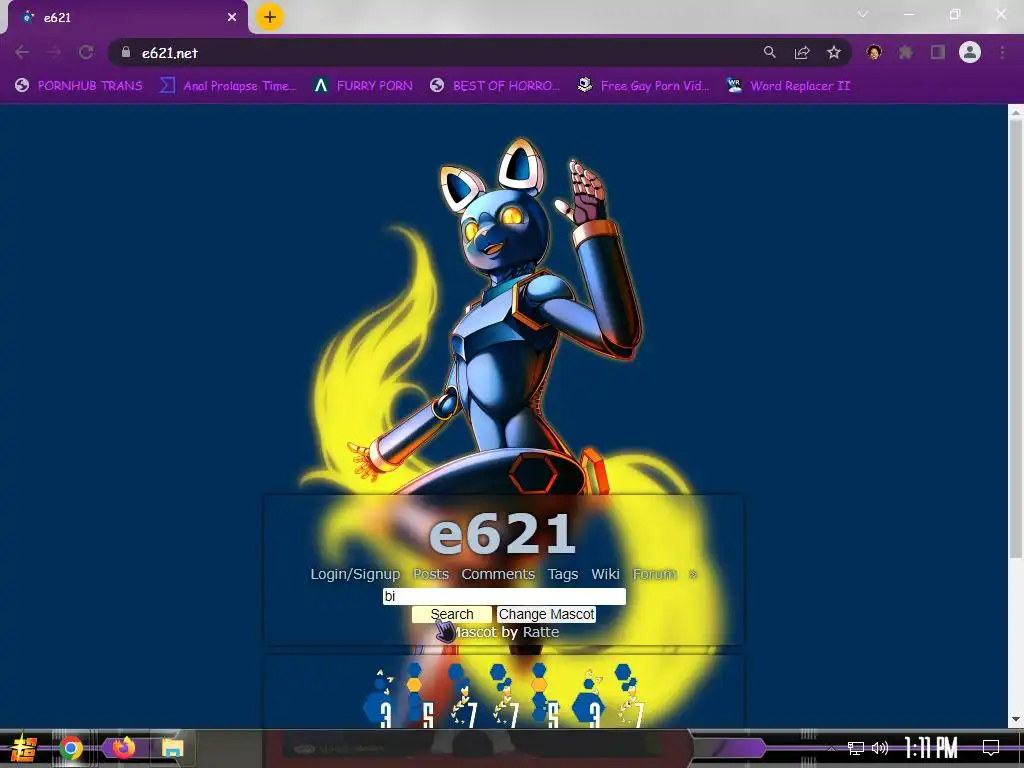Open the Chrome three-dot menu
The width and height of the screenshot is (1024, 768).
pos(1002,52)
